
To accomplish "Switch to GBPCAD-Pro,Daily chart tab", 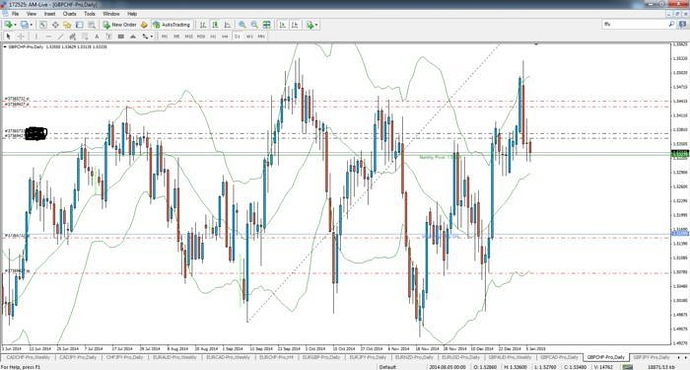I will (559, 357).
